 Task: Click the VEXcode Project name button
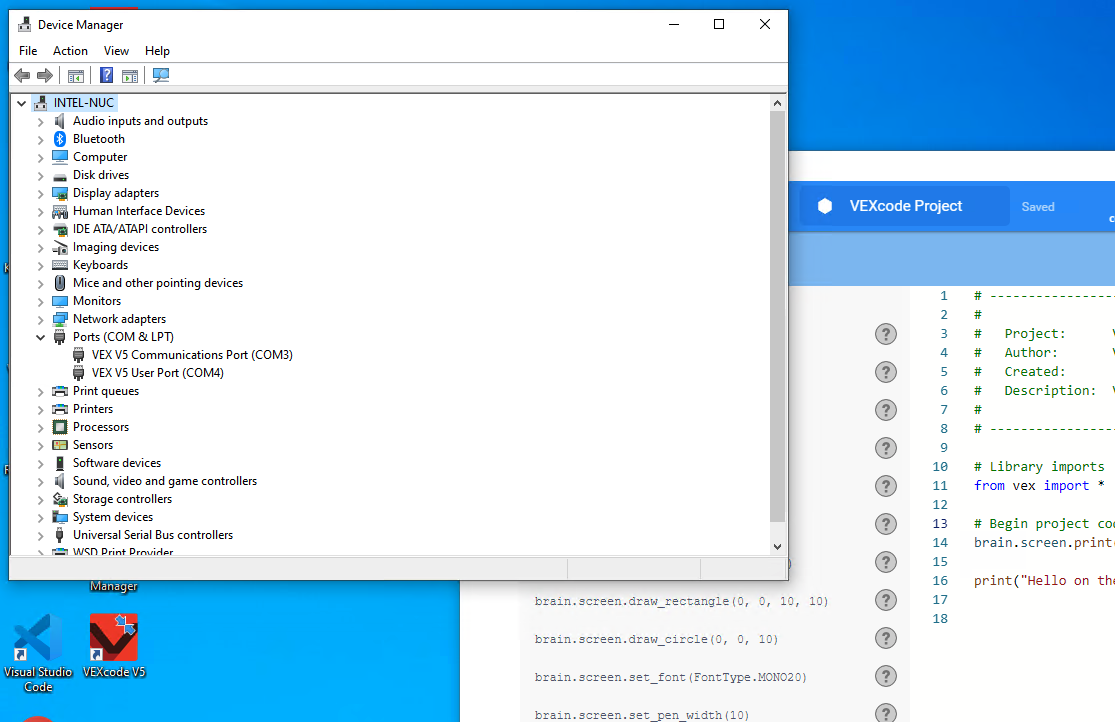point(905,206)
